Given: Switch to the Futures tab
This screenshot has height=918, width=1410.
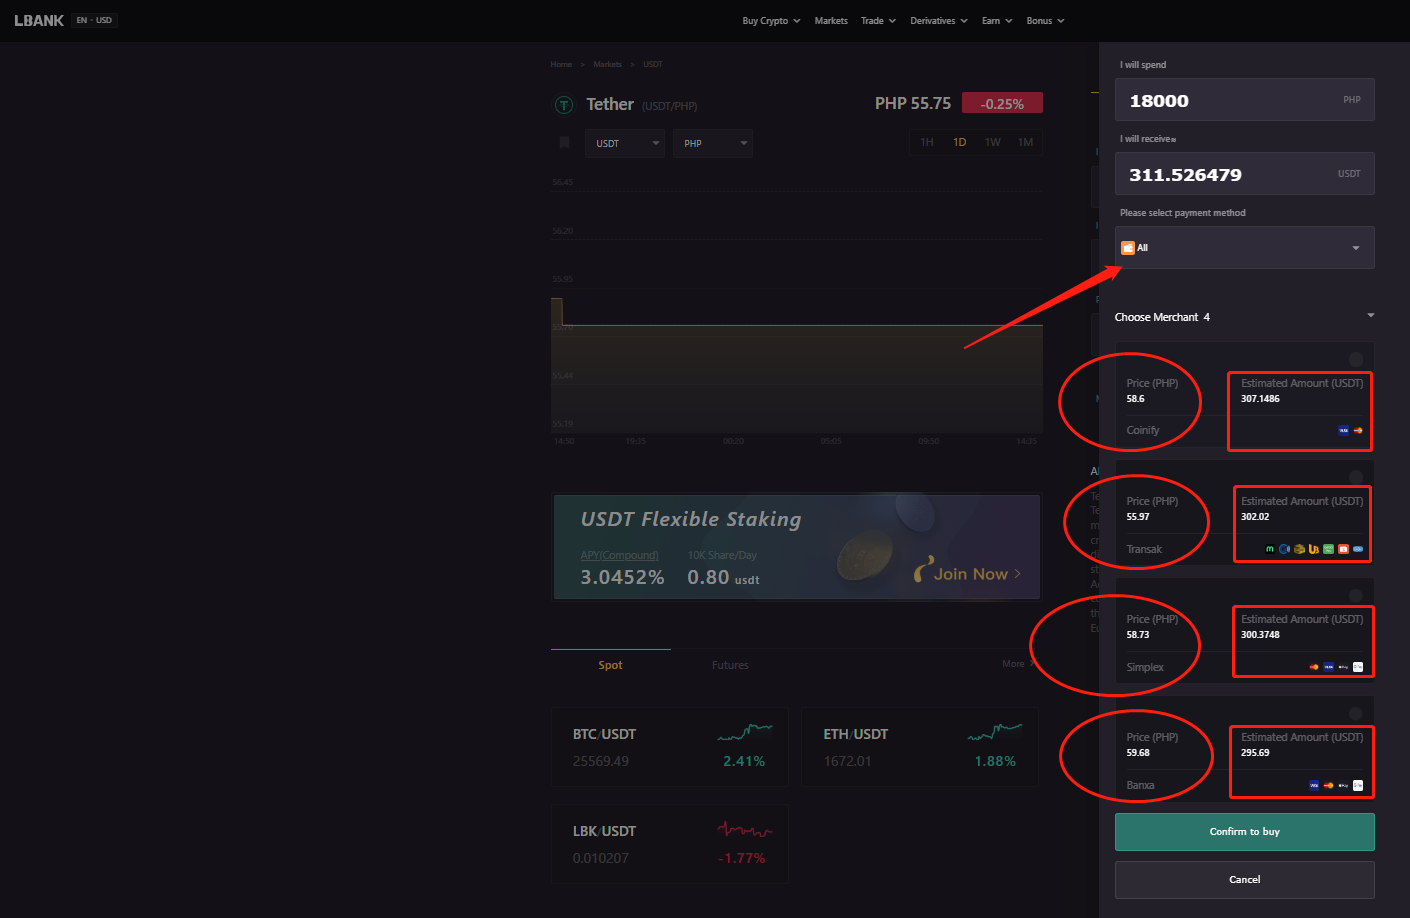Looking at the screenshot, I should click(730, 665).
